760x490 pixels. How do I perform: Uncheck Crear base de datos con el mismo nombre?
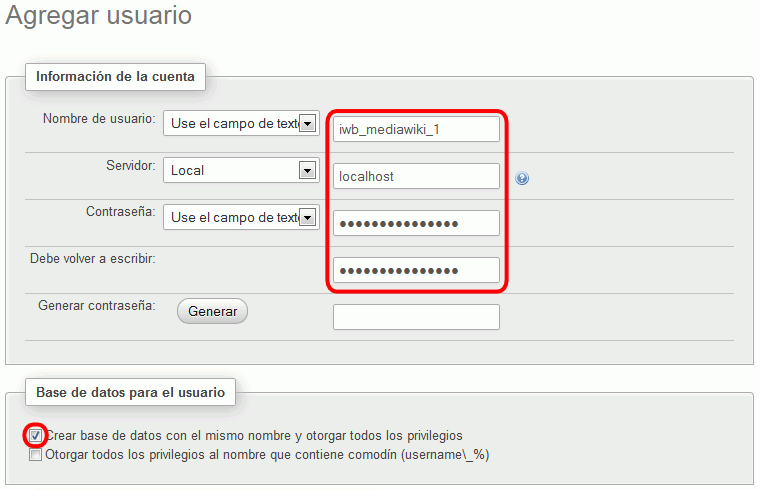pos(35,435)
